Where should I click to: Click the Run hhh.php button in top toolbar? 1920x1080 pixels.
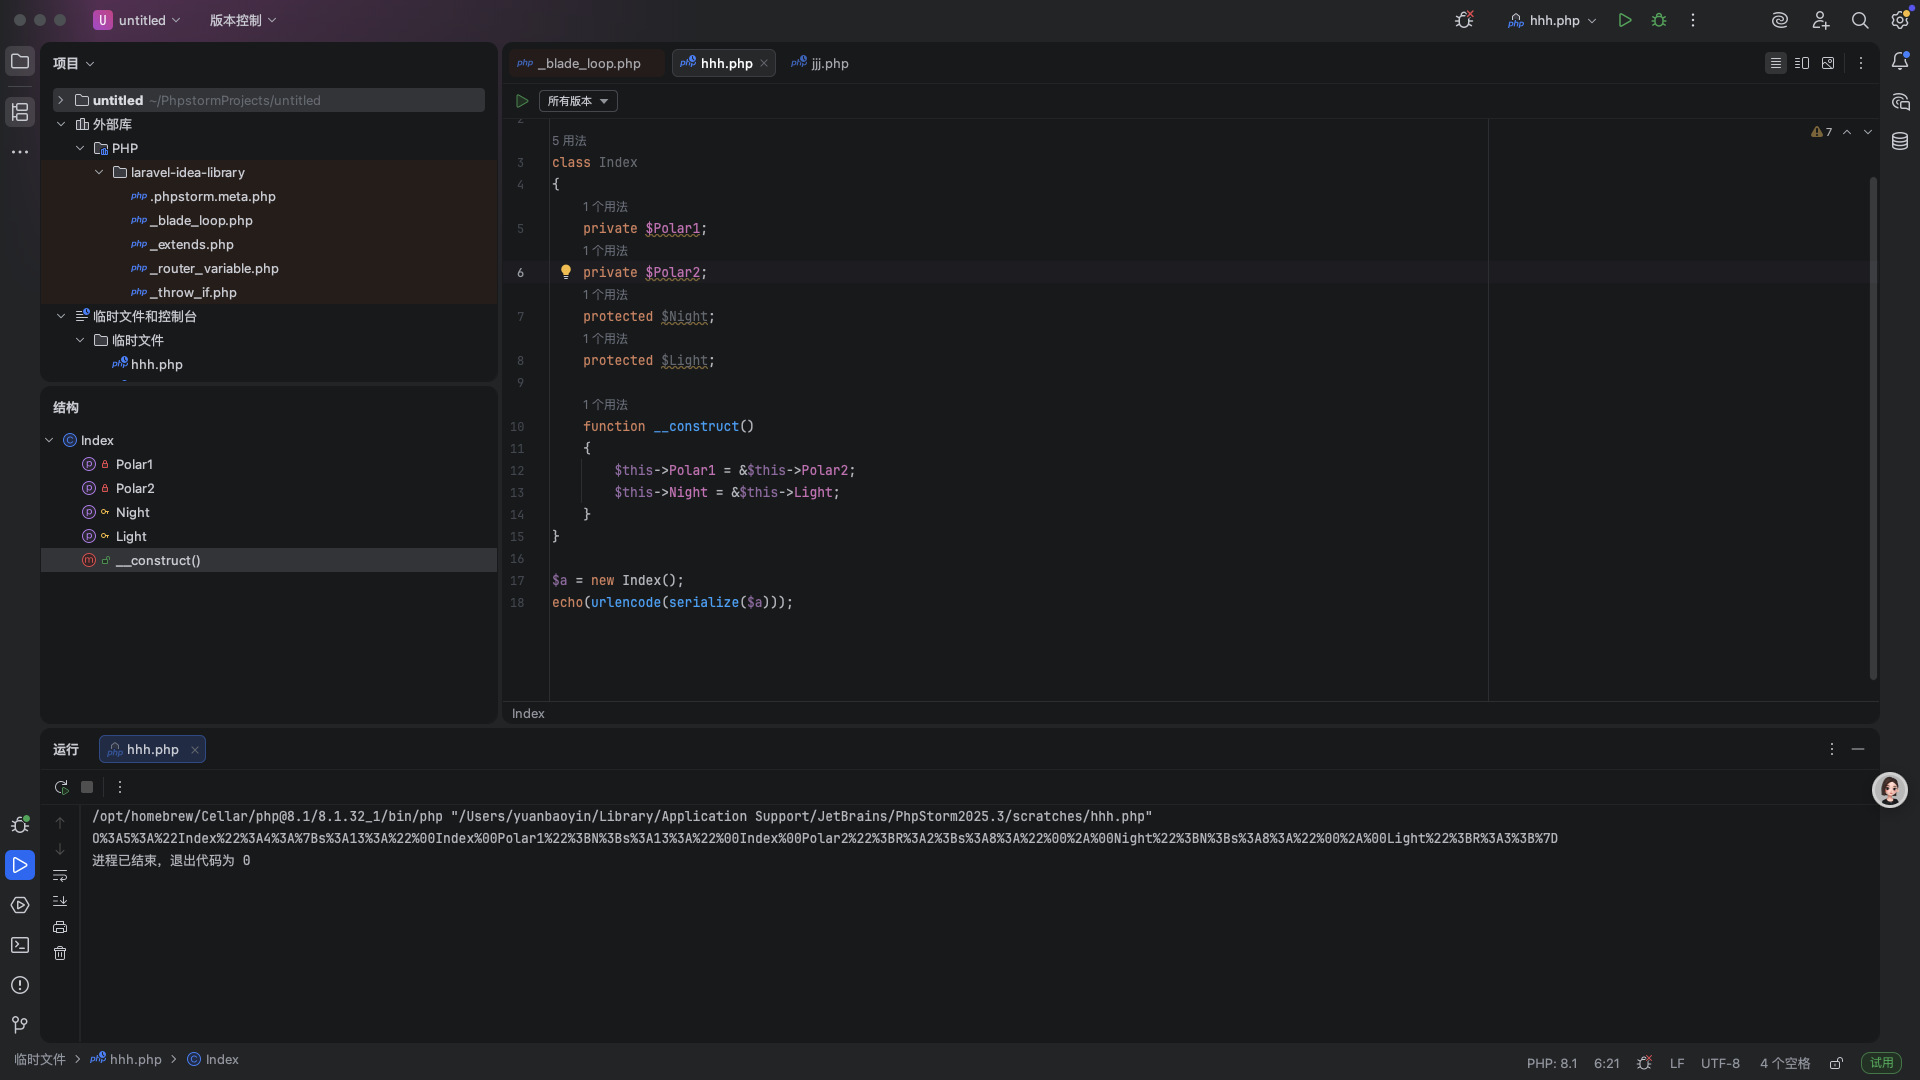click(x=1625, y=20)
